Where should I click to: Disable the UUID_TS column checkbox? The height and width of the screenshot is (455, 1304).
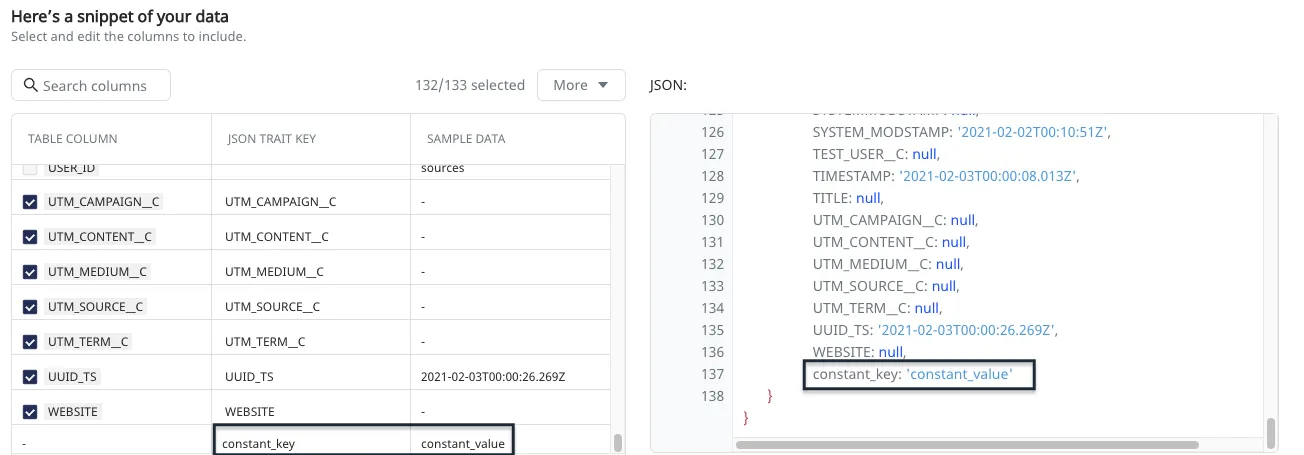click(x=30, y=377)
